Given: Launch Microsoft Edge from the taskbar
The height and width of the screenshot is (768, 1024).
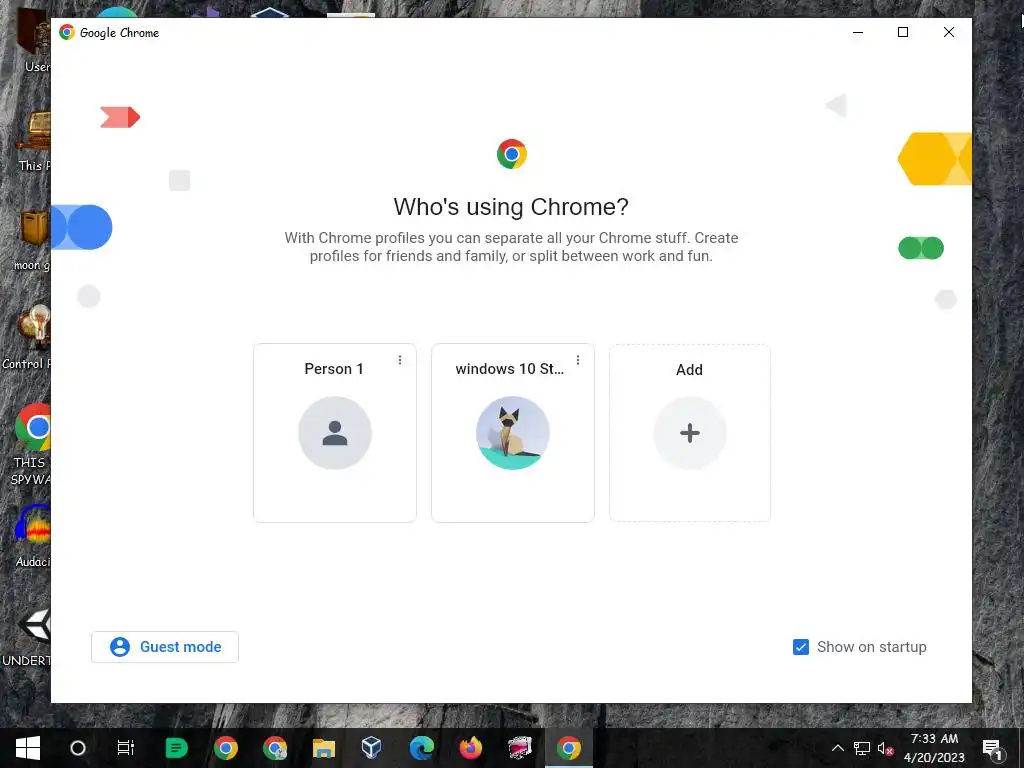Looking at the screenshot, I should [422, 748].
